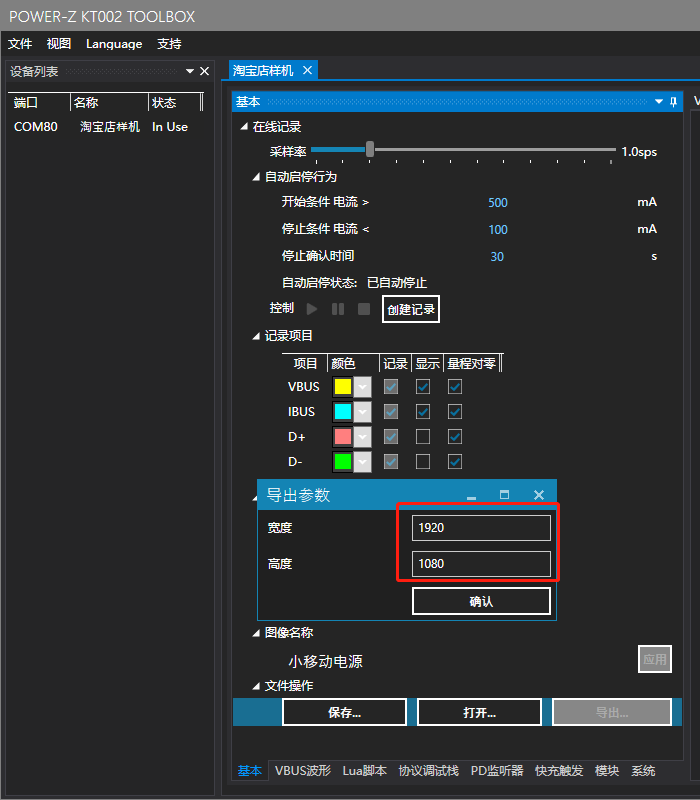
Task: Click the 应用 button
Action: point(655,659)
